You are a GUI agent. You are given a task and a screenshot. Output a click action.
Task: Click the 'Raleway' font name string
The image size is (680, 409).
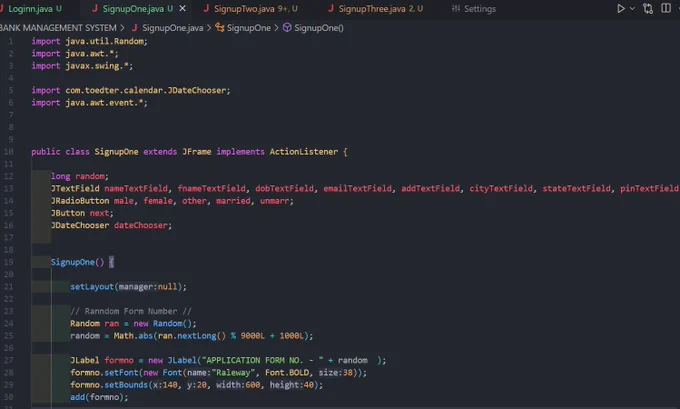point(233,373)
